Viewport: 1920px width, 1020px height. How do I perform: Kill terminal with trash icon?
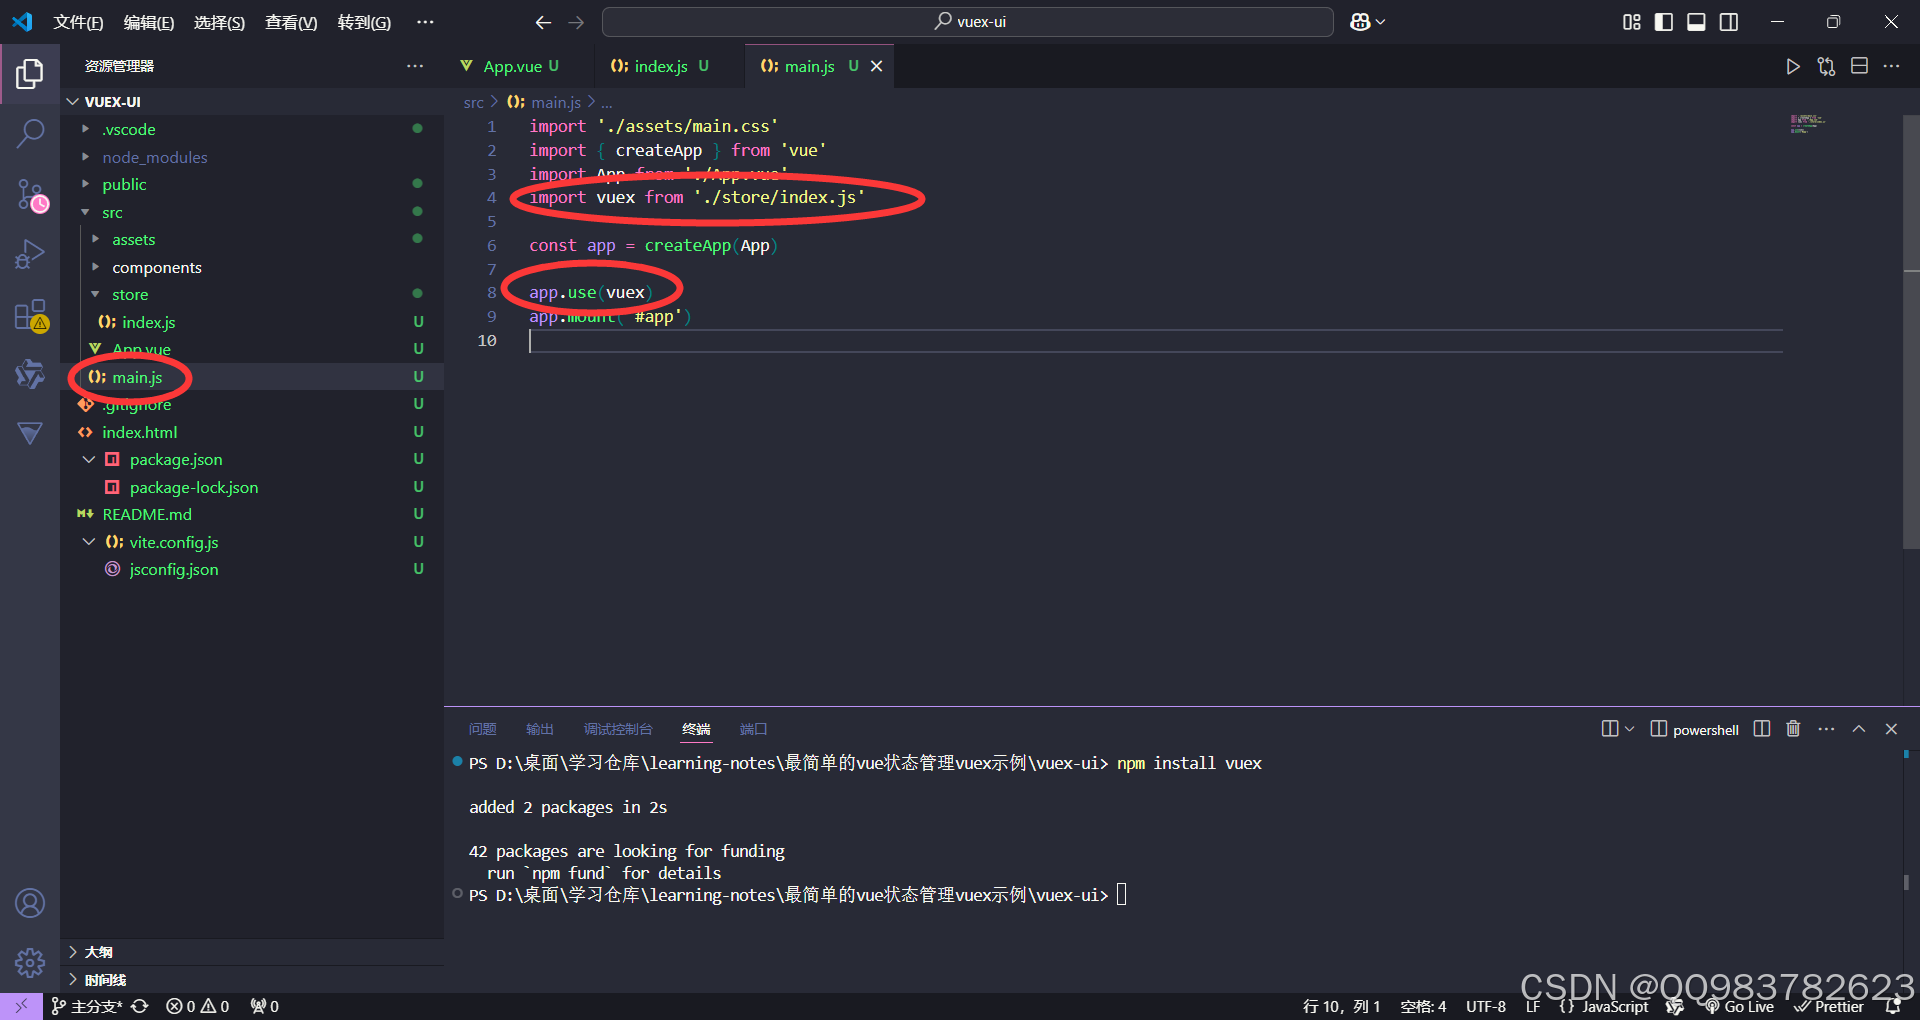coord(1793,729)
